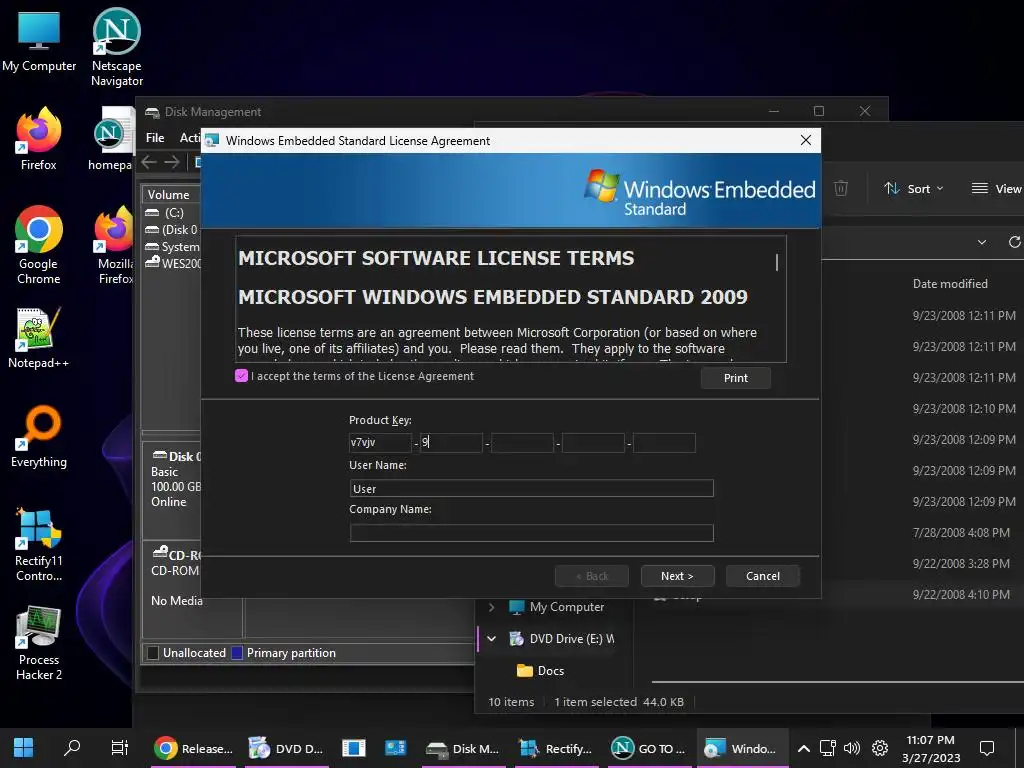Open the Sort dropdown in File Explorer
The height and width of the screenshot is (768, 1024).
coord(914,189)
